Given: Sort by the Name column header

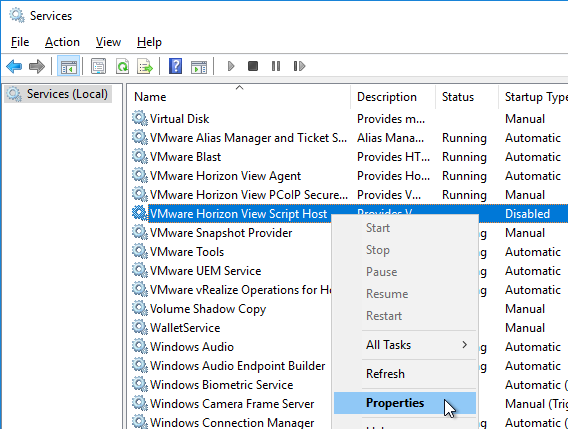Looking at the screenshot, I should click(x=239, y=97).
